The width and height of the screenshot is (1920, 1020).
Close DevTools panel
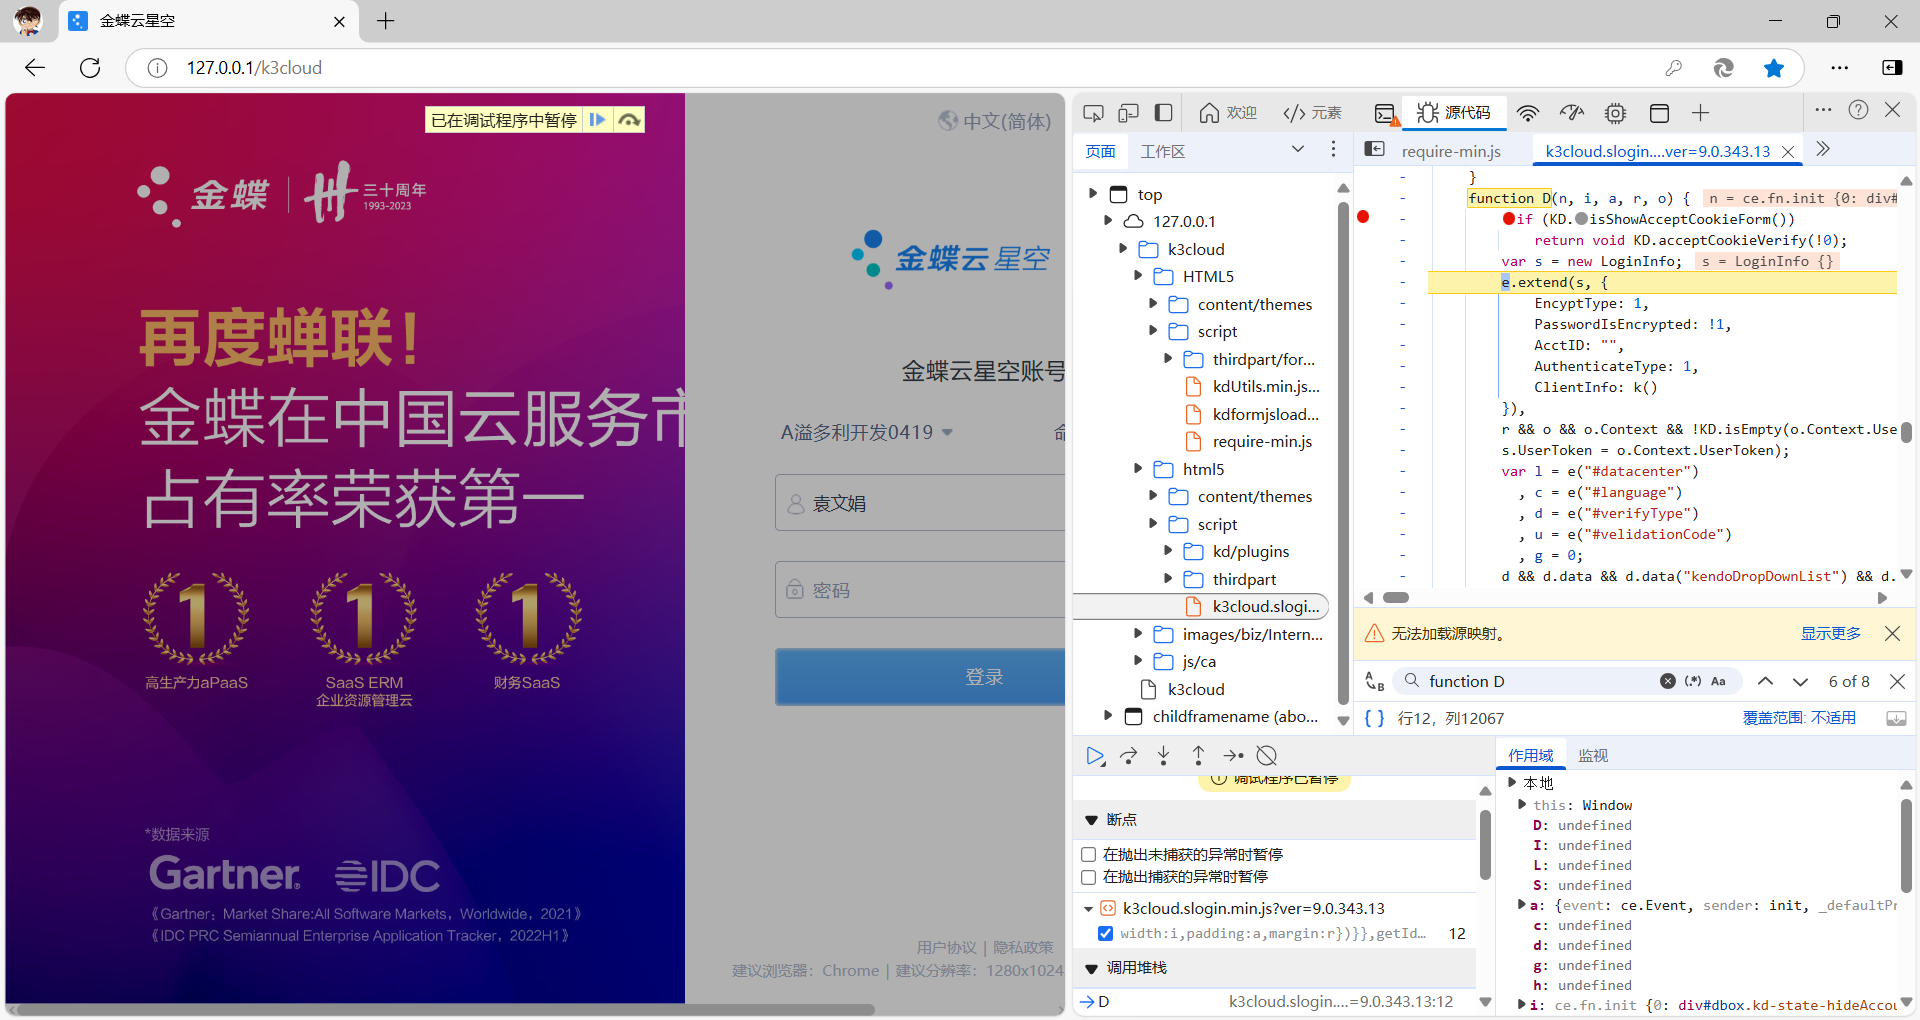(x=1893, y=110)
